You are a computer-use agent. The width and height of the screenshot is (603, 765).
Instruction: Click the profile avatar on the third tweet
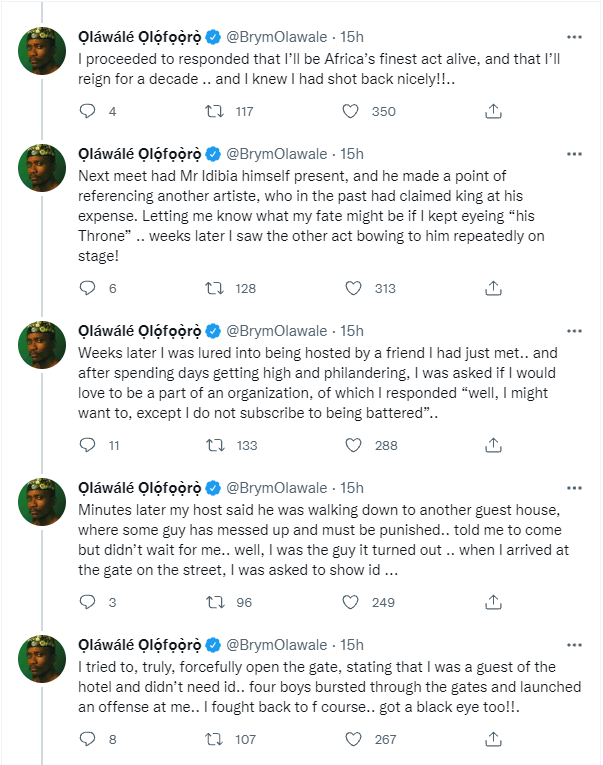[x=43, y=346]
